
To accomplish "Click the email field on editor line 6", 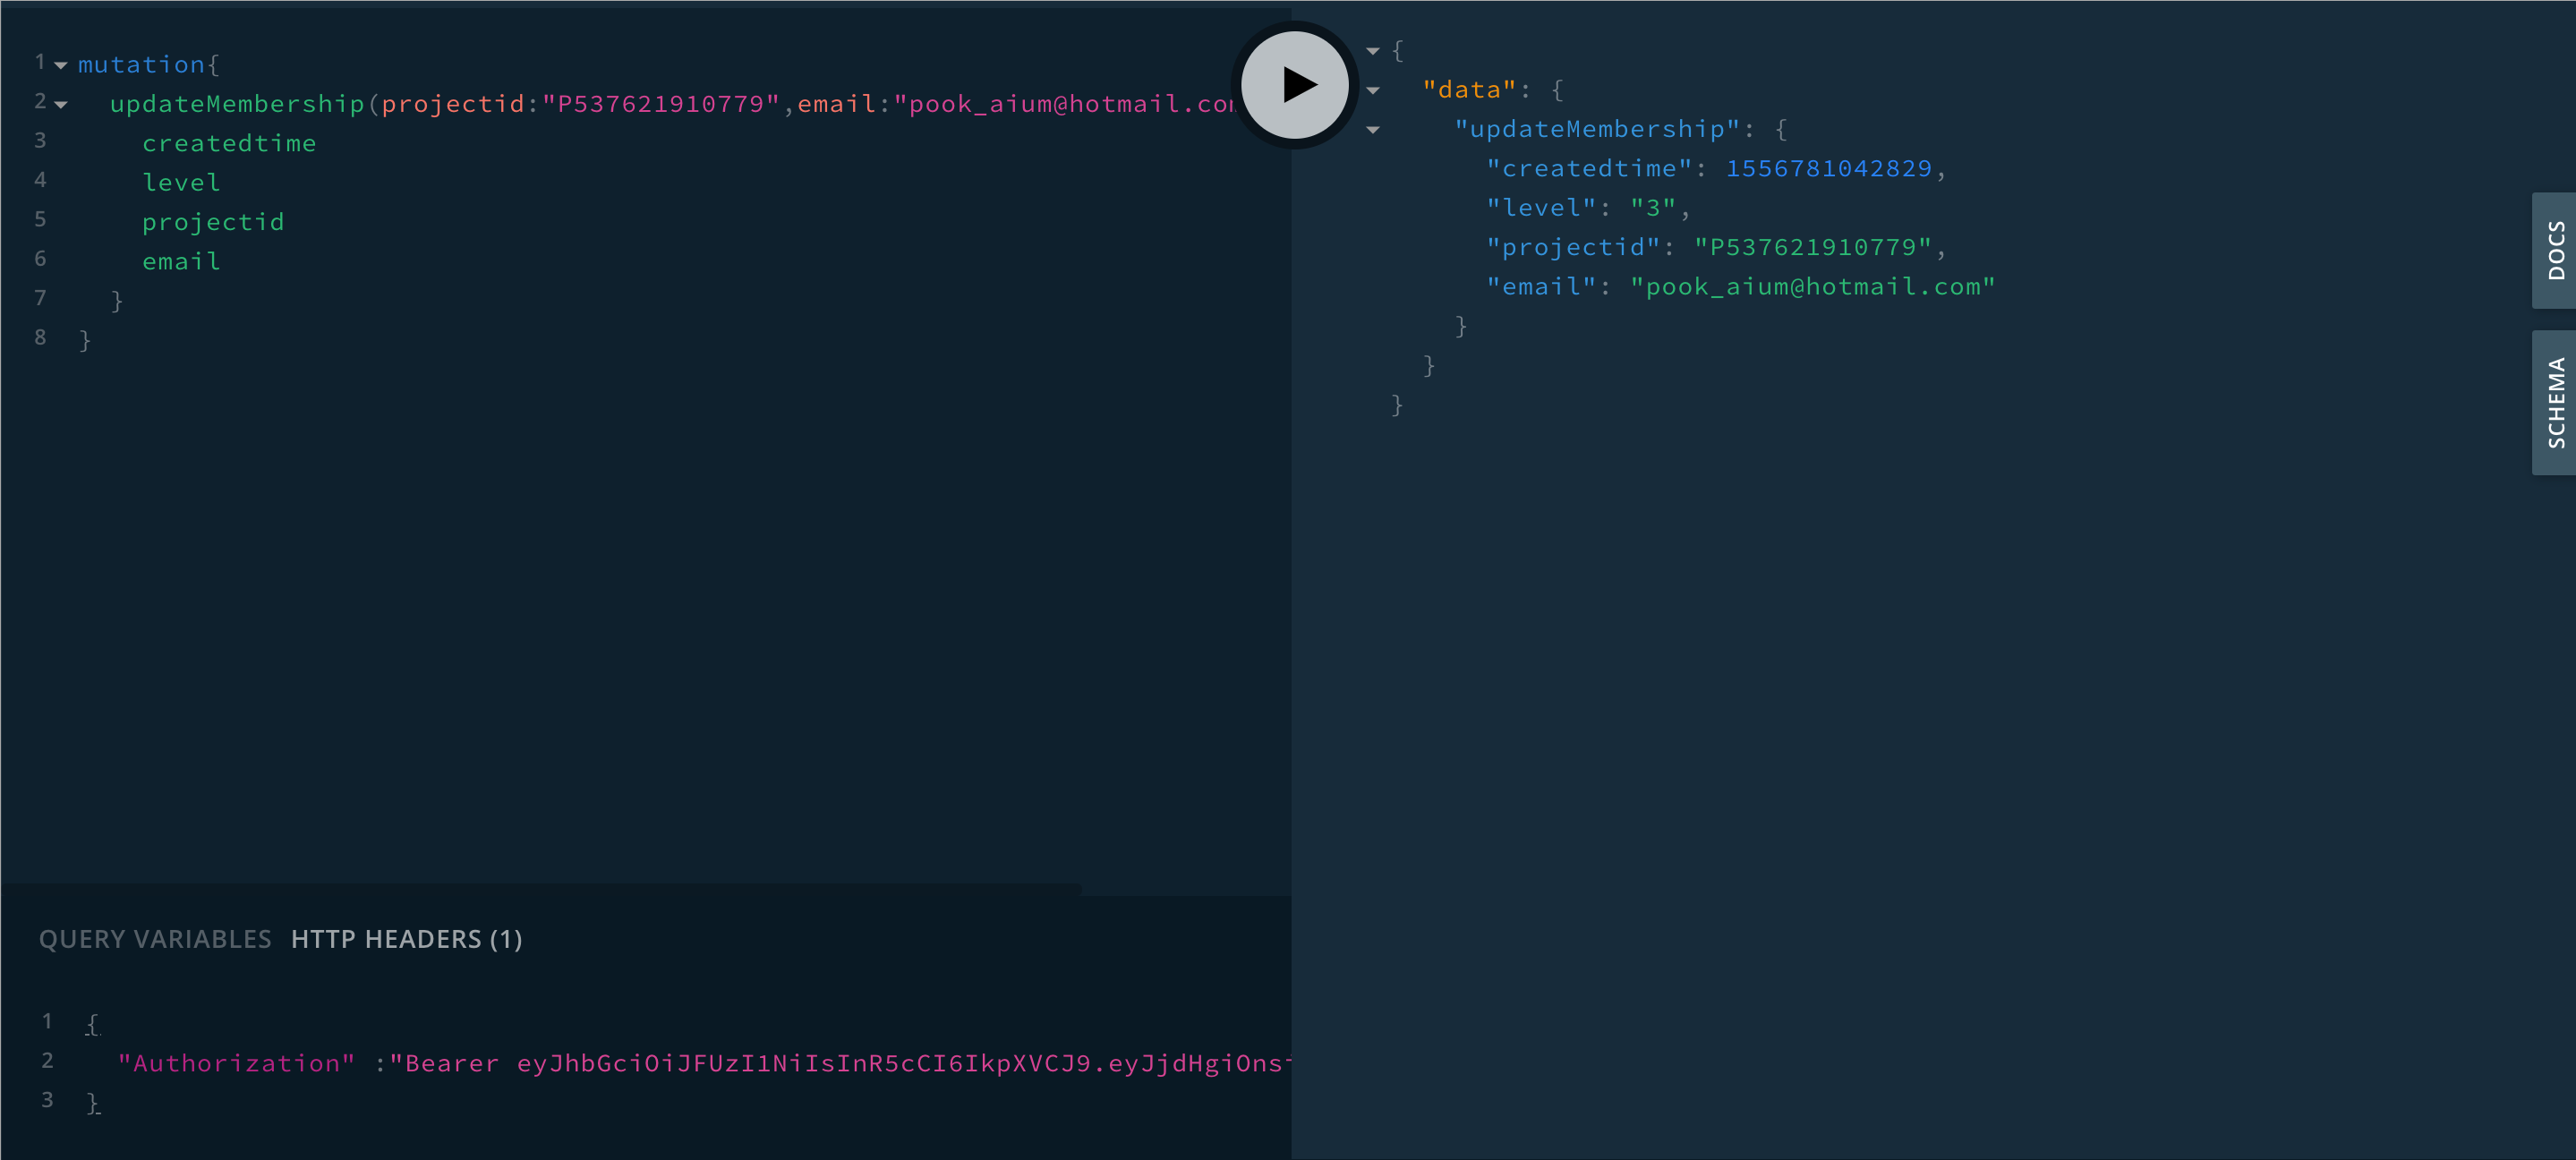I will 181,261.
